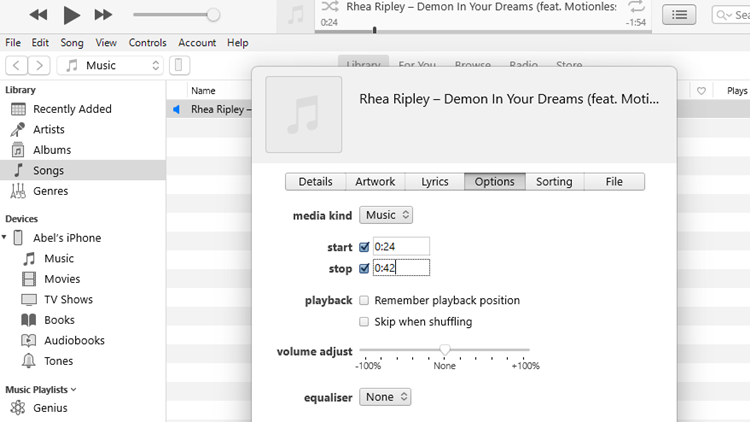Screen dimensions: 750x422
Task: Select the Options tab
Action: 495,182
